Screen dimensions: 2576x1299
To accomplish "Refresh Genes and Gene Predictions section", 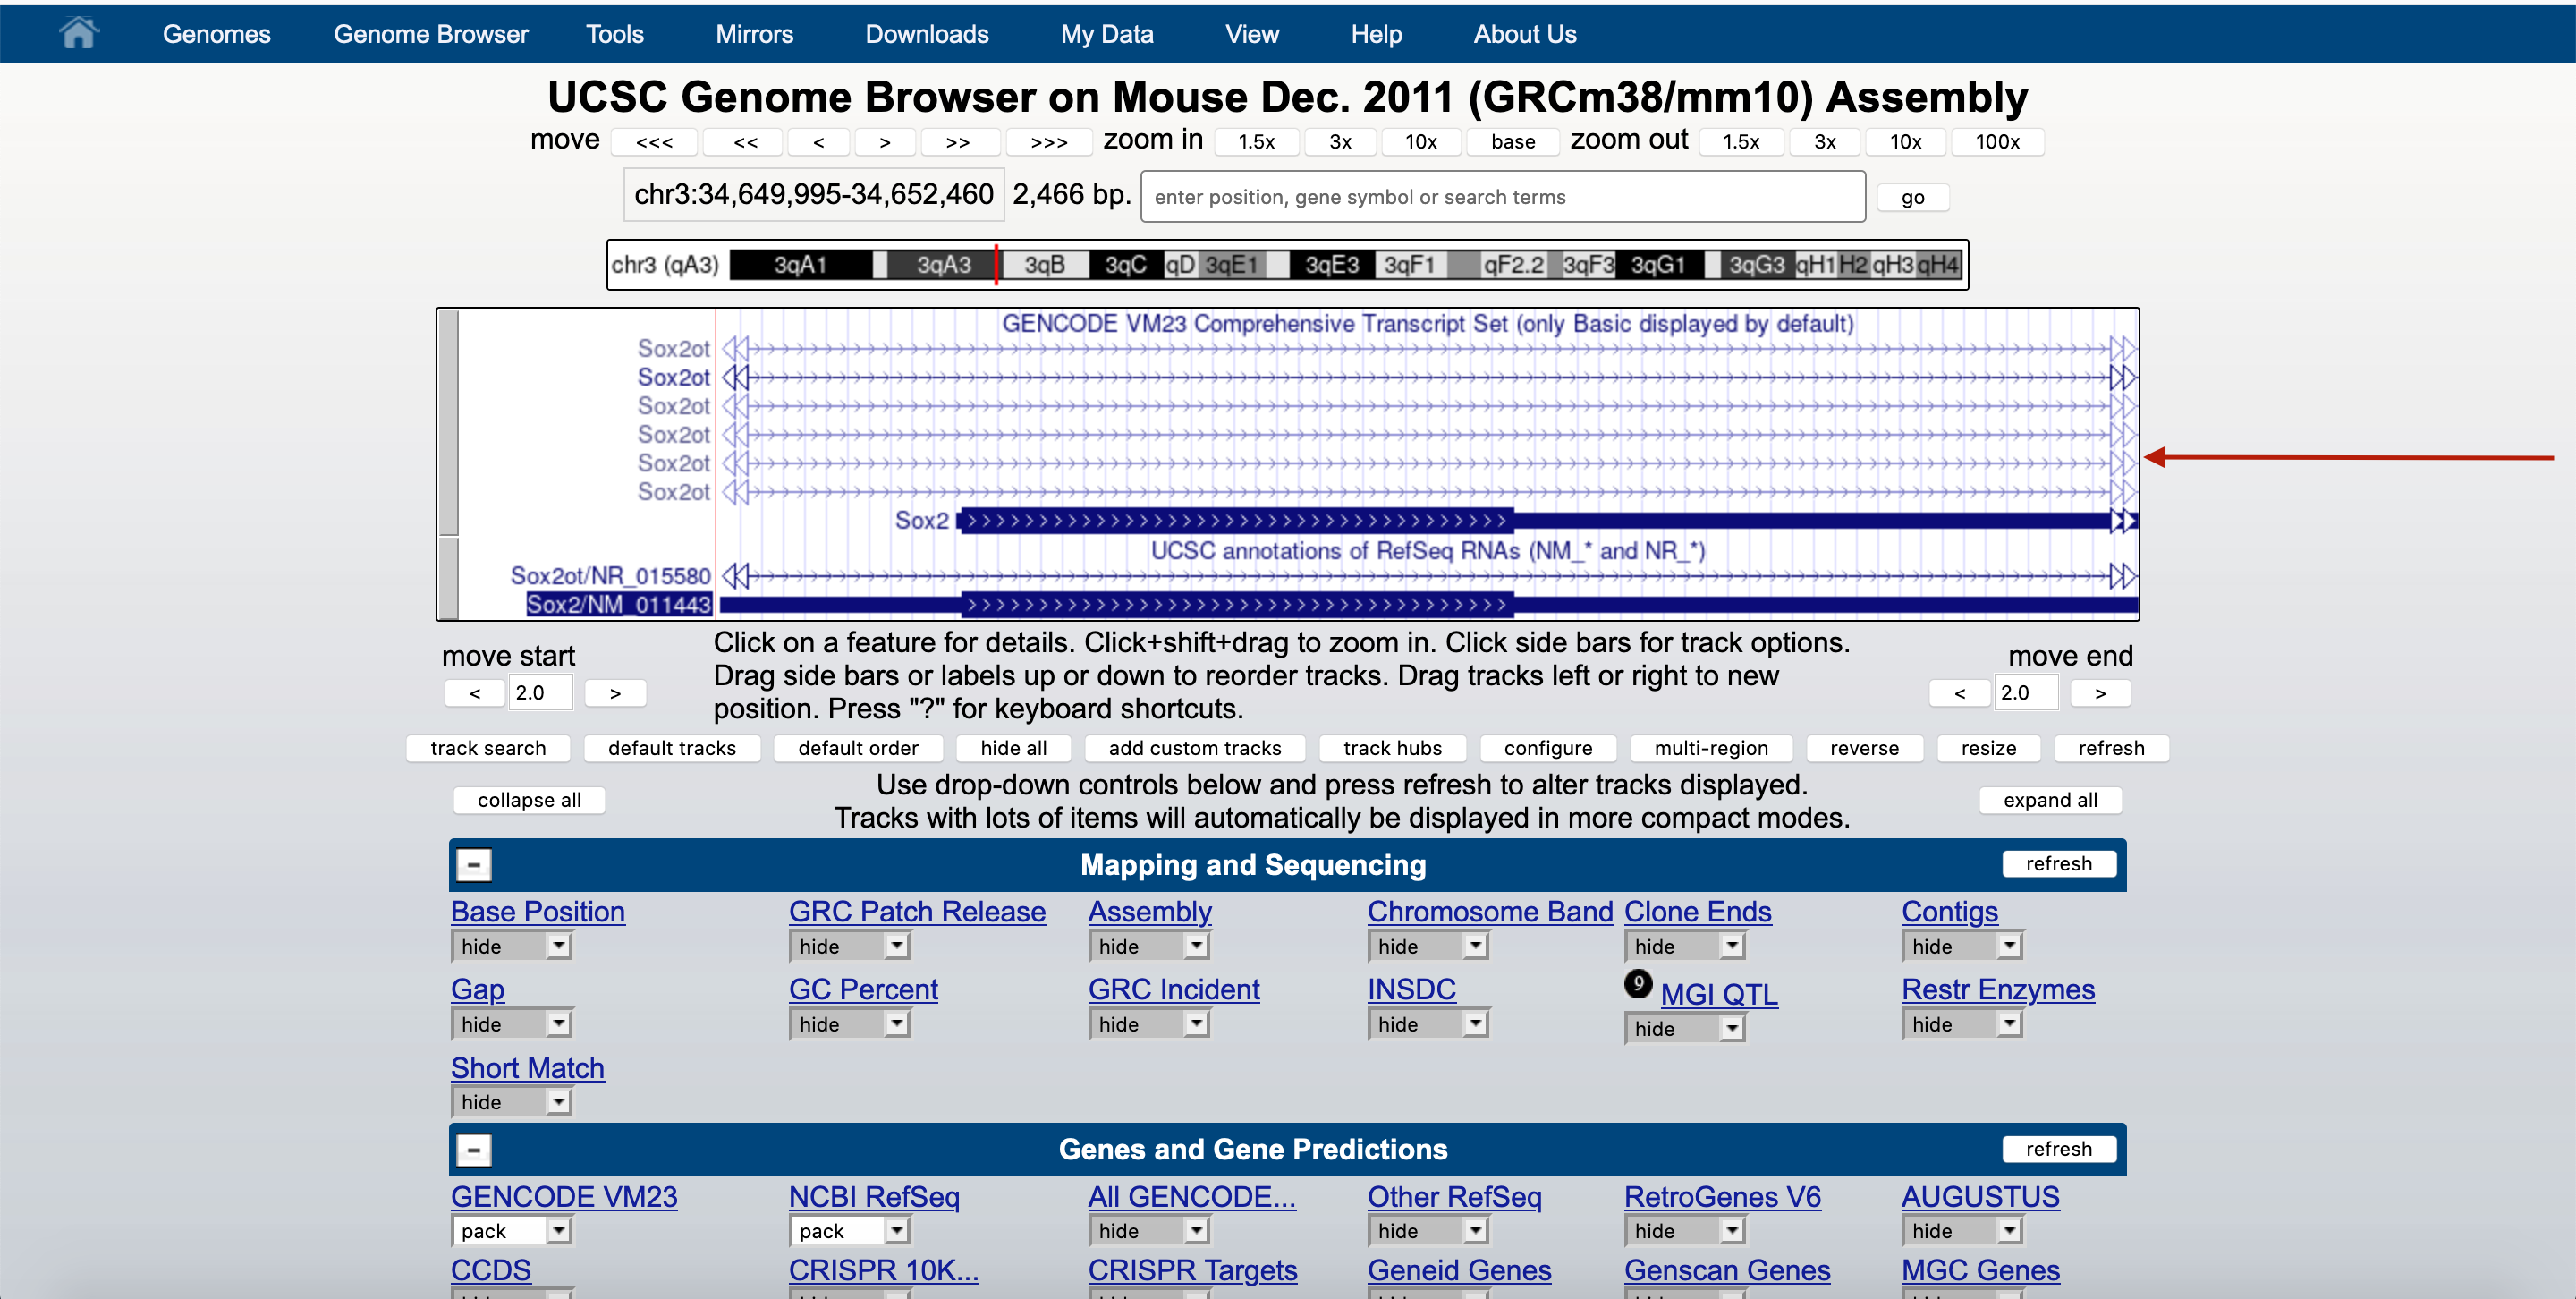I will 2058,1149.
